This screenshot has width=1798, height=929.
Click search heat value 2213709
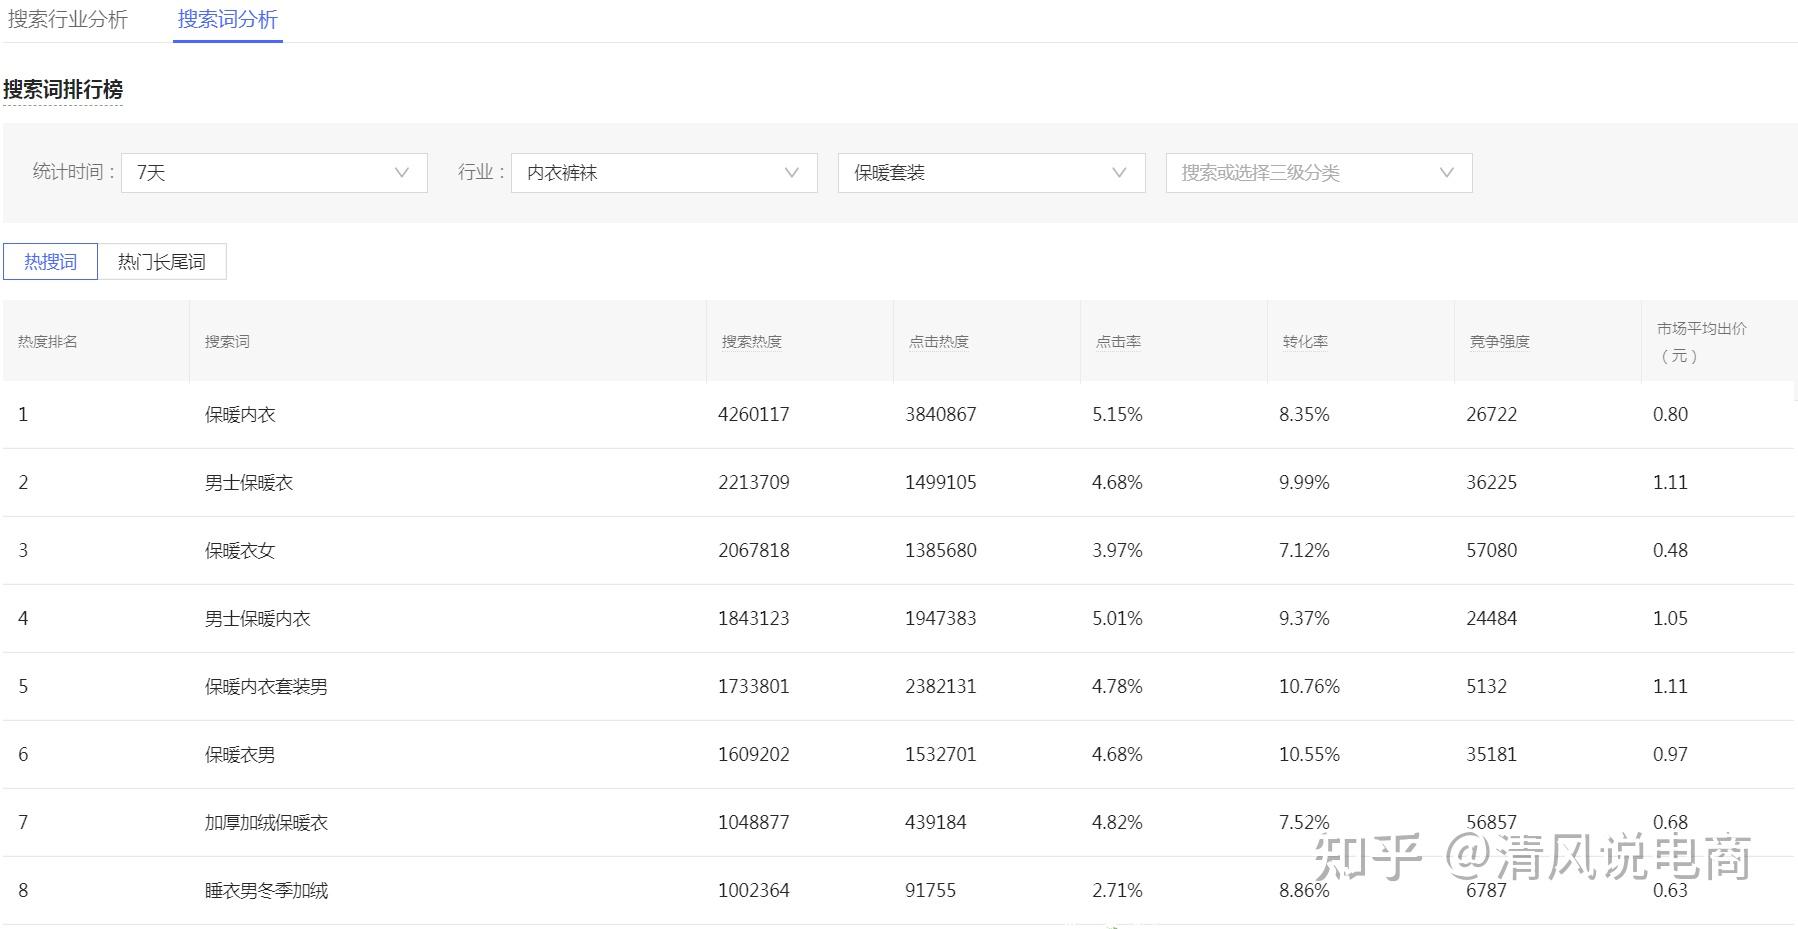tap(754, 483)
